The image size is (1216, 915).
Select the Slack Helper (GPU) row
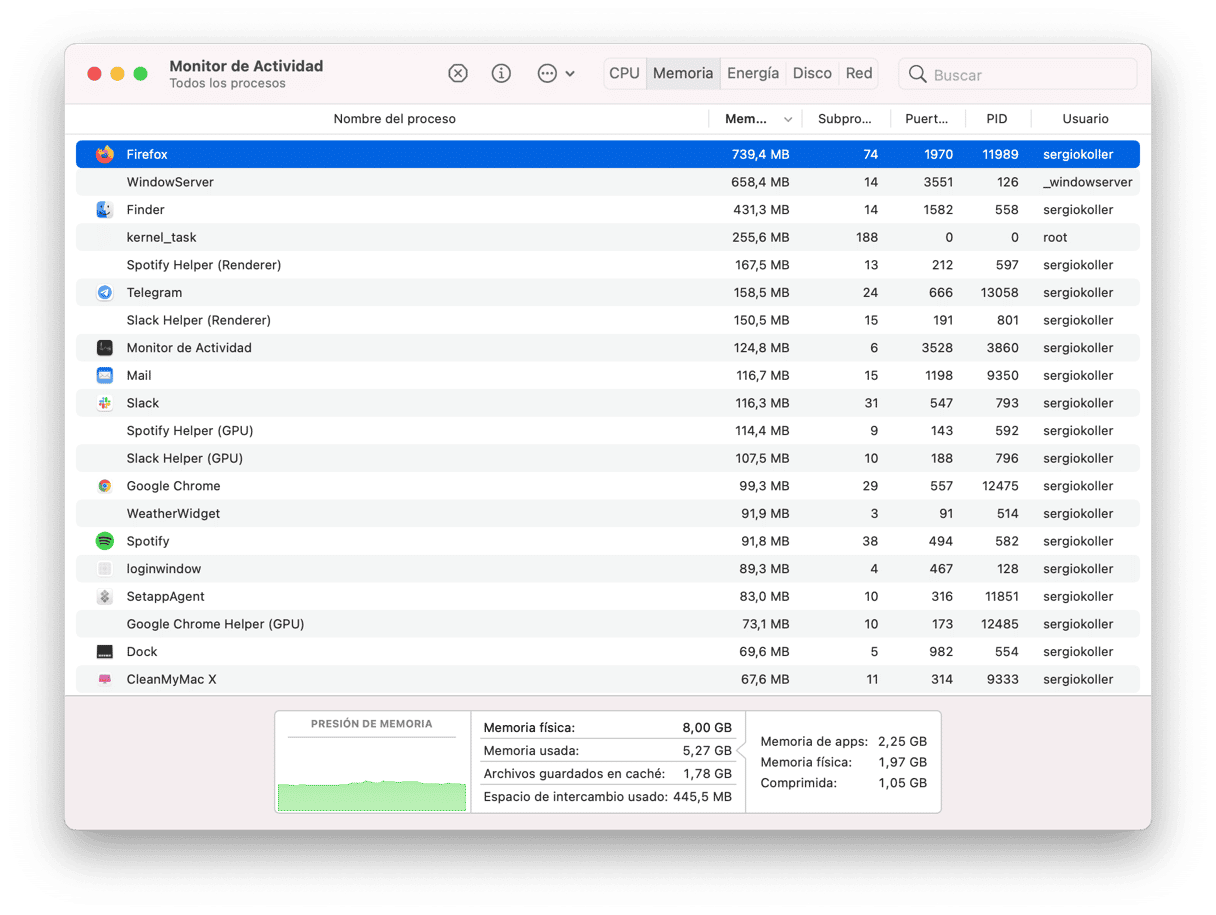click(x=608, y=458)
